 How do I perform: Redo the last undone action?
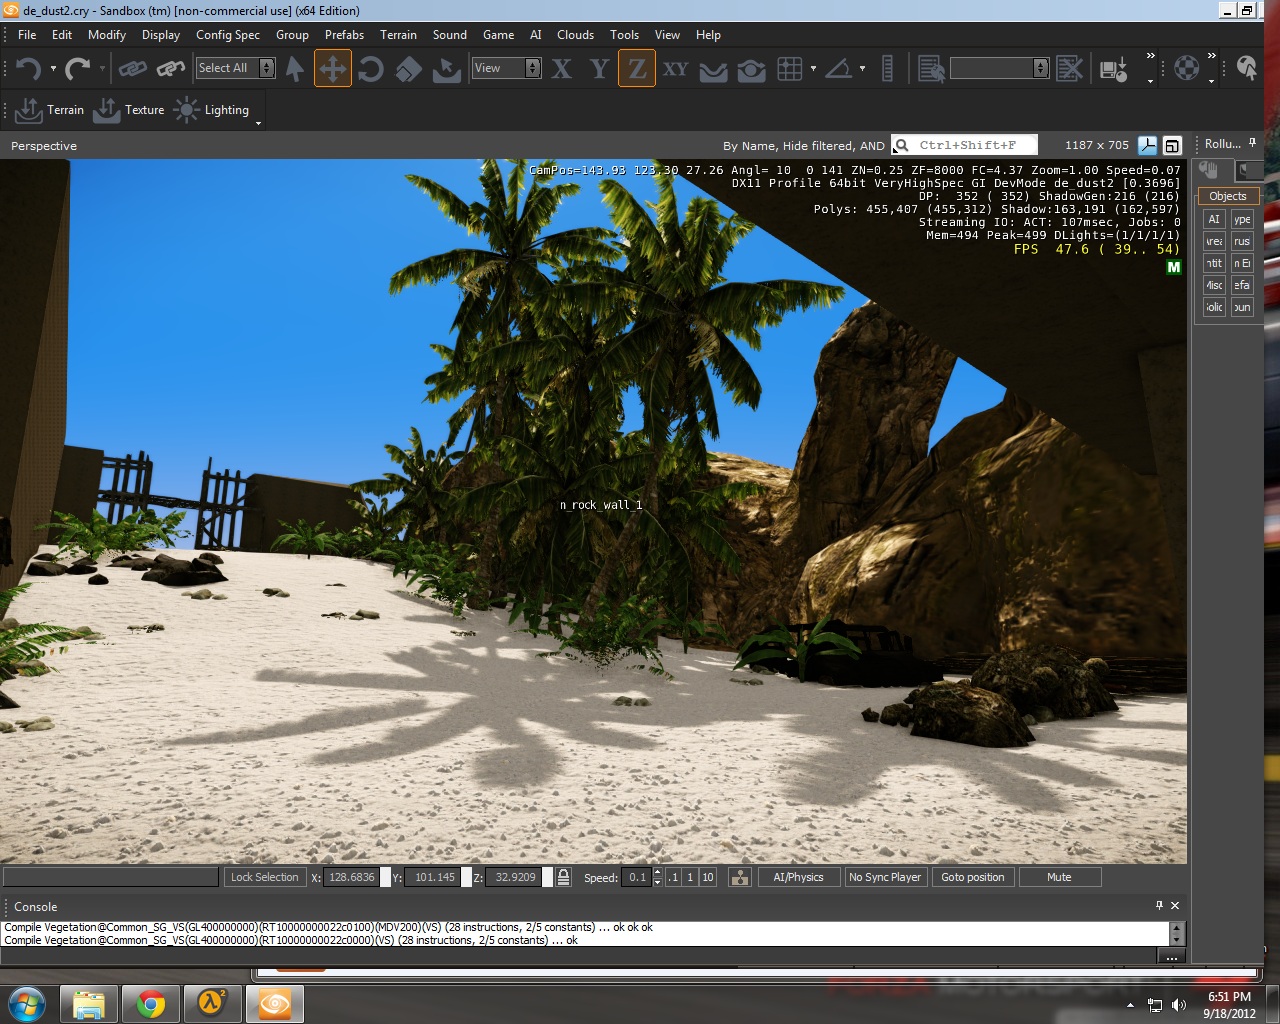point(78,68)
